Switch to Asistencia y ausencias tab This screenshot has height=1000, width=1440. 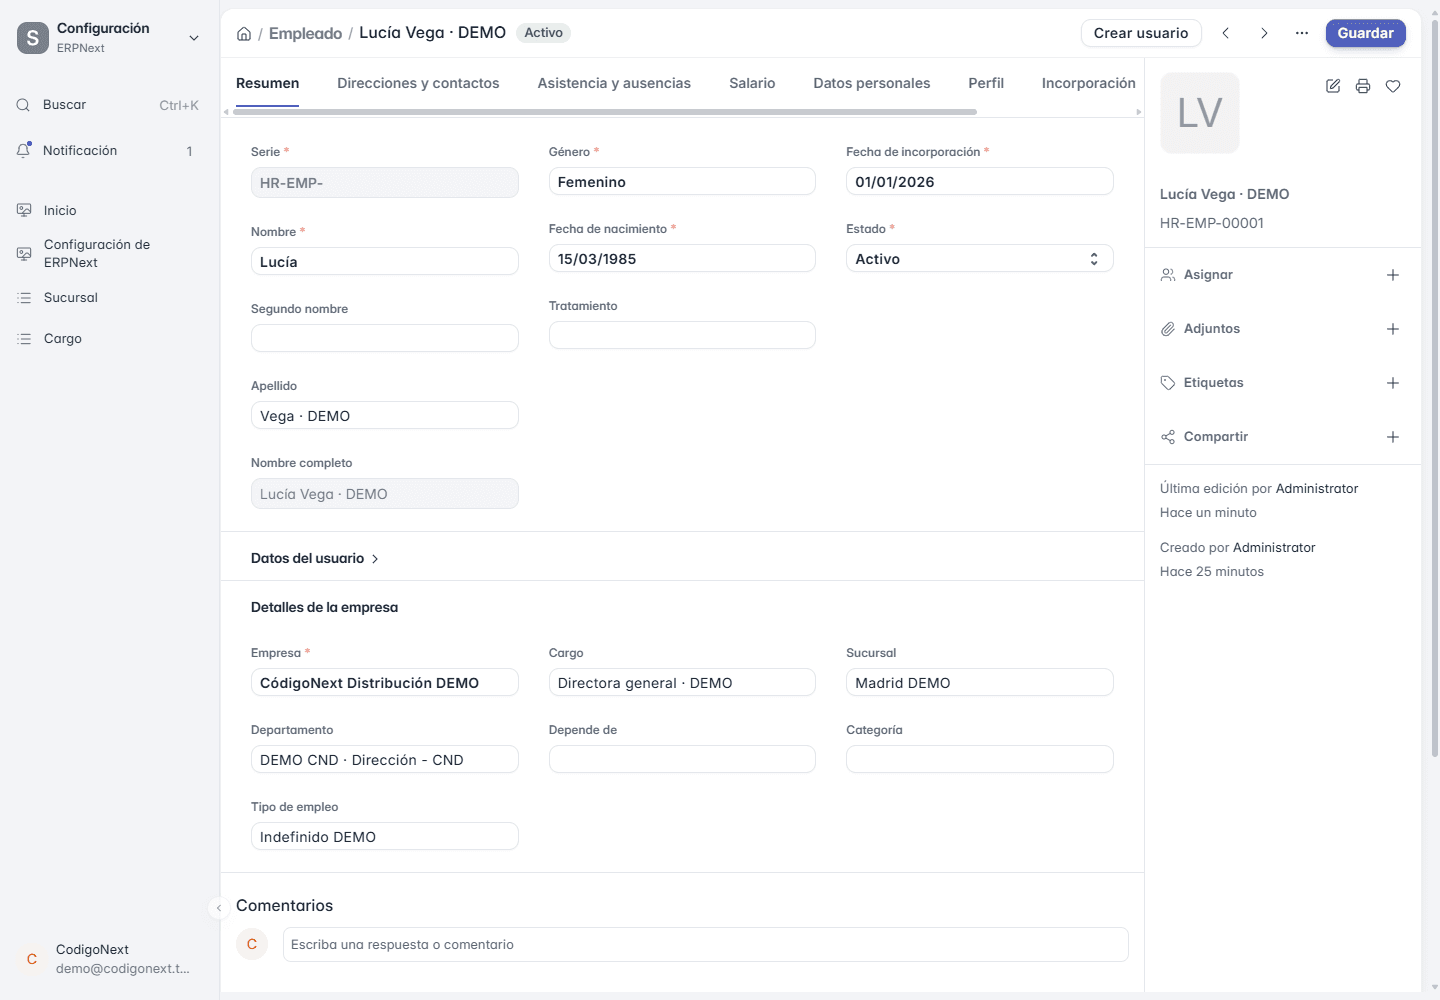tap(614, 83)
